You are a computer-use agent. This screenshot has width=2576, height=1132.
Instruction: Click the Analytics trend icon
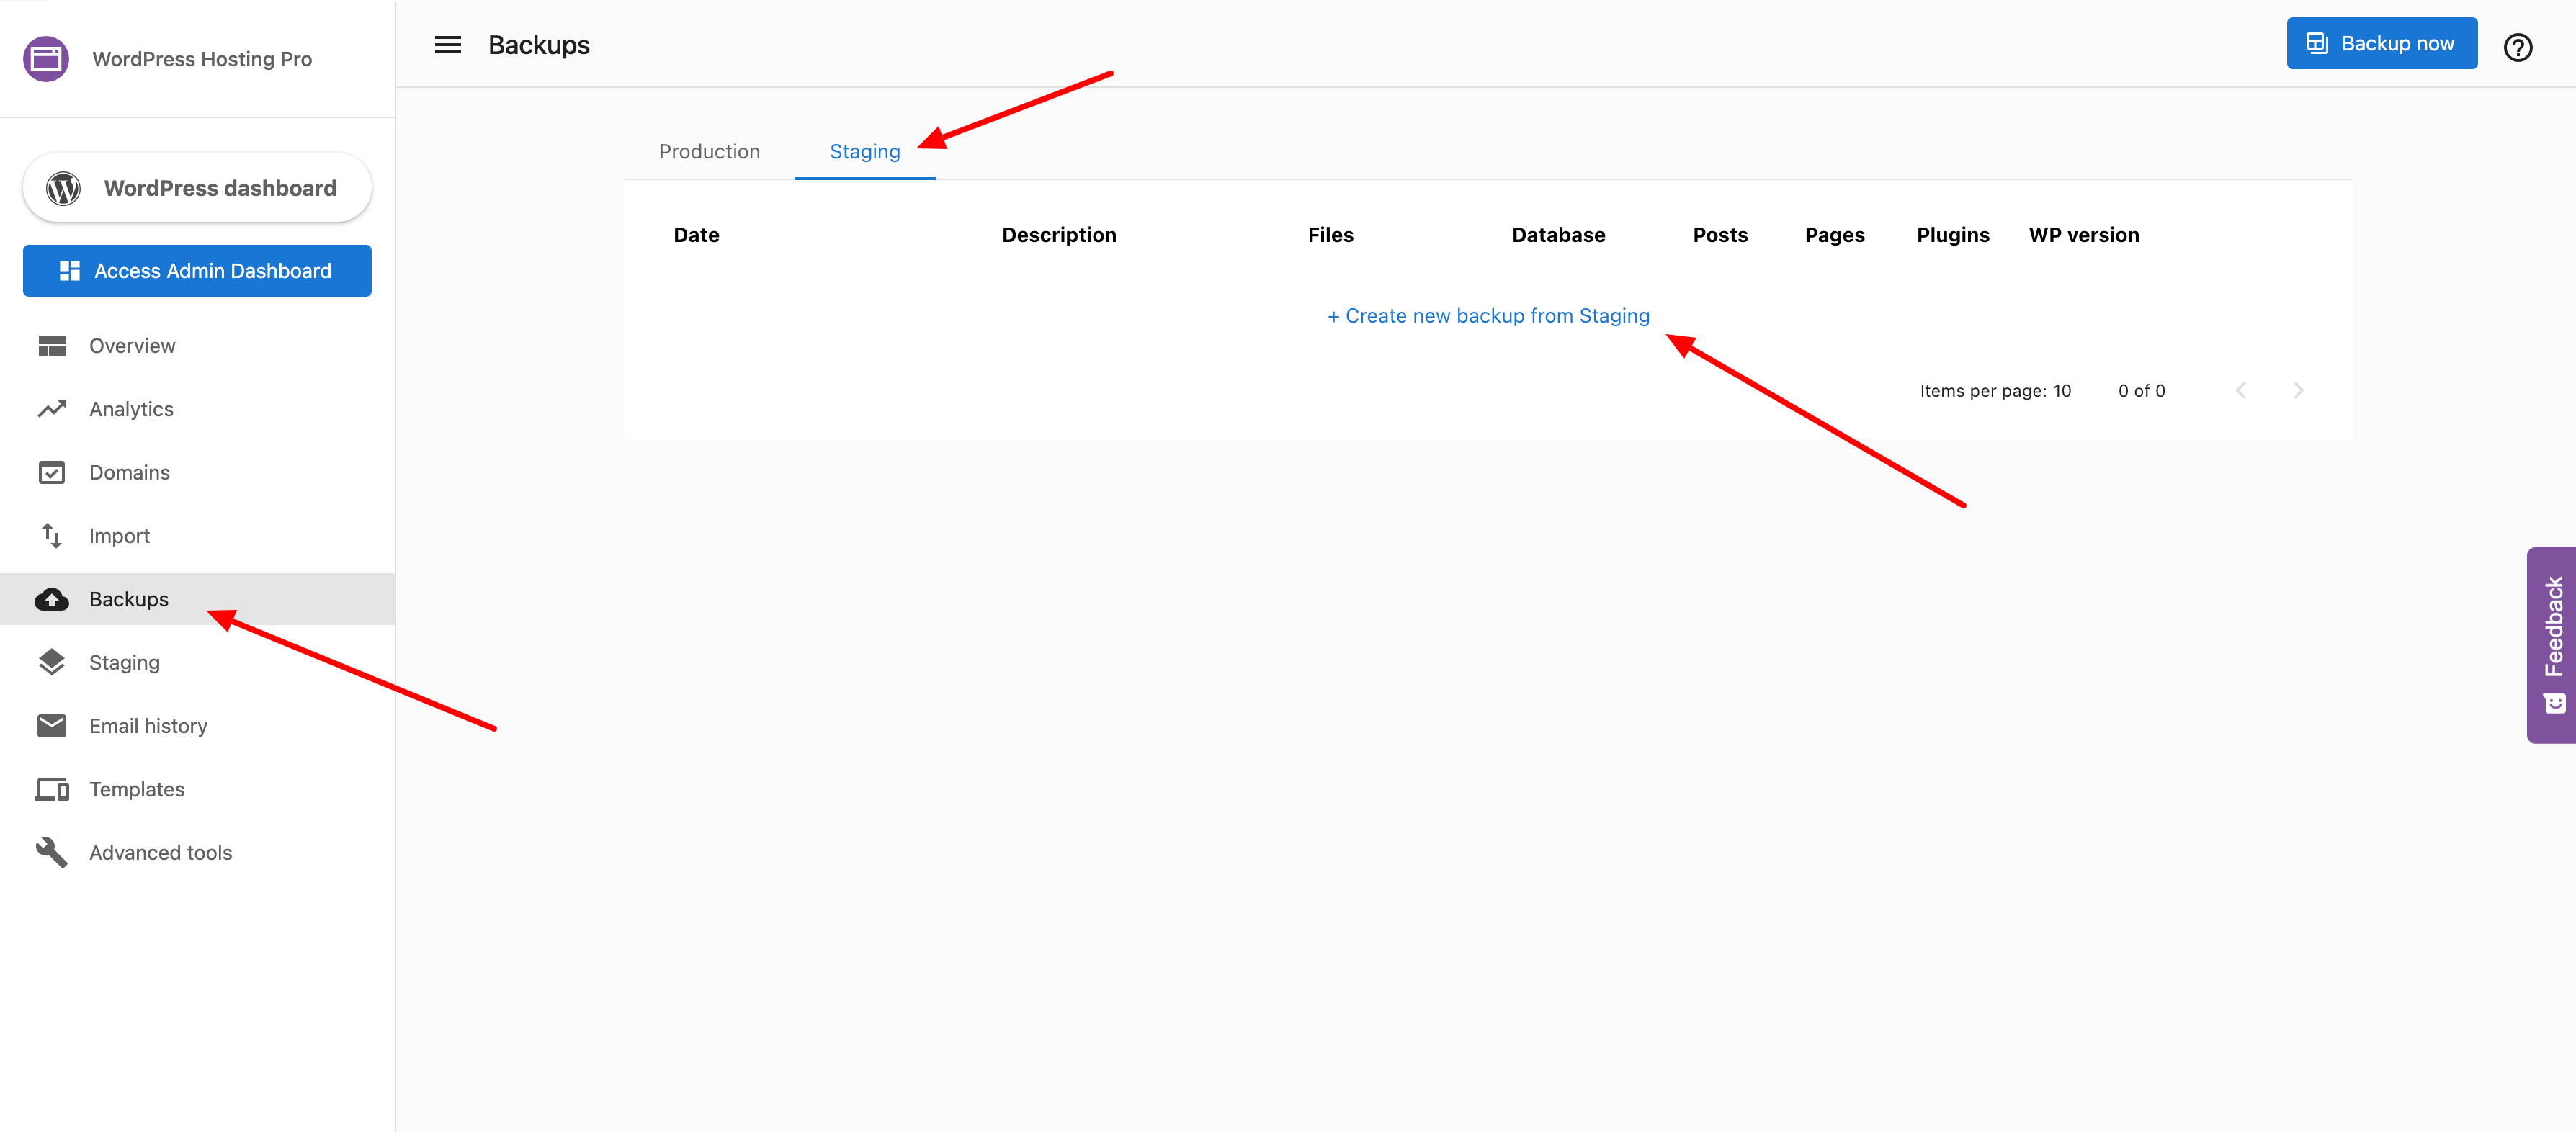click(x=52, y=409)
